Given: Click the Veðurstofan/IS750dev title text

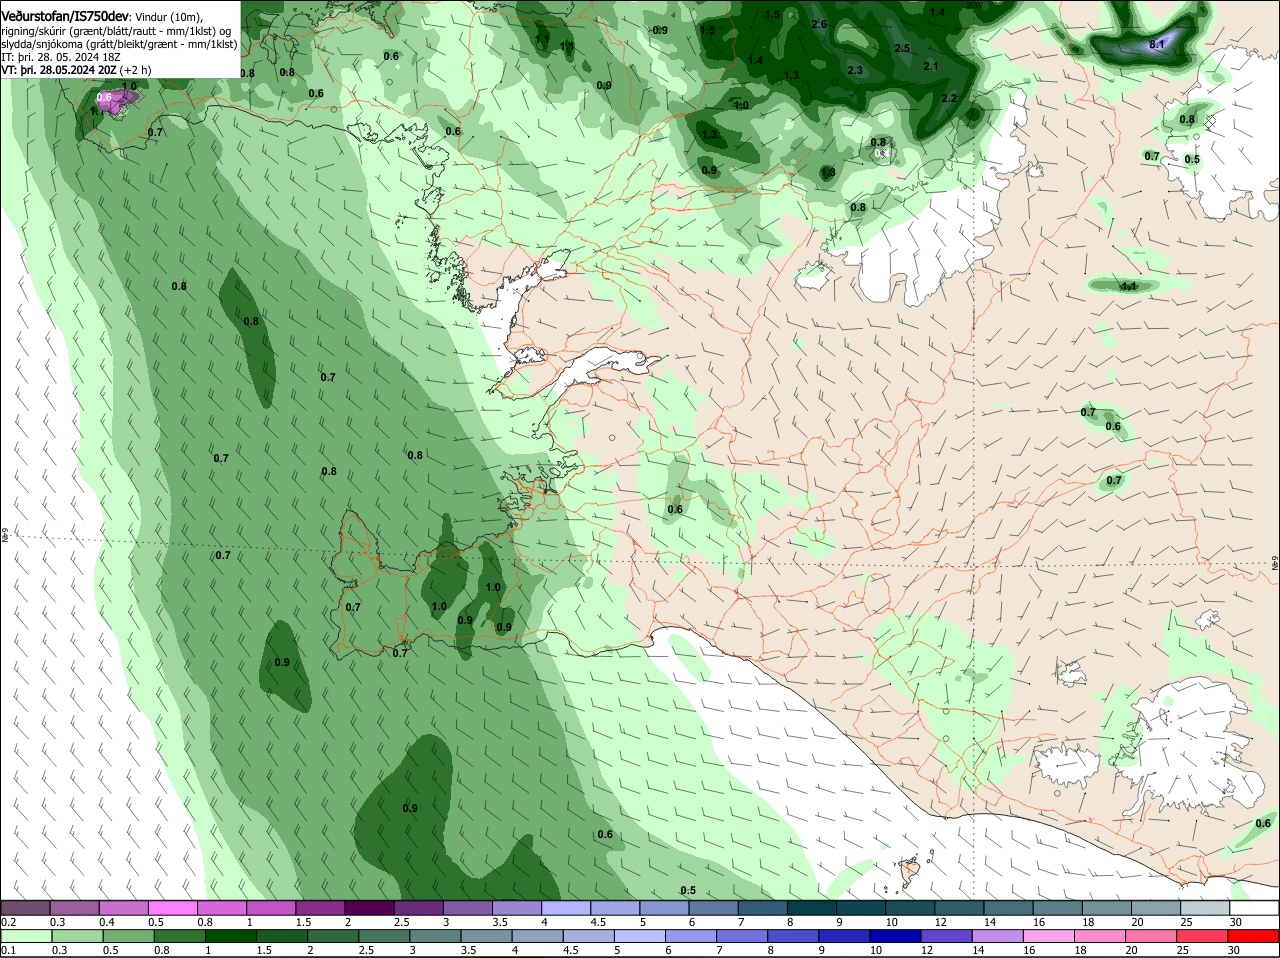Looking at the screenshot, I should [x=65, y=17].
